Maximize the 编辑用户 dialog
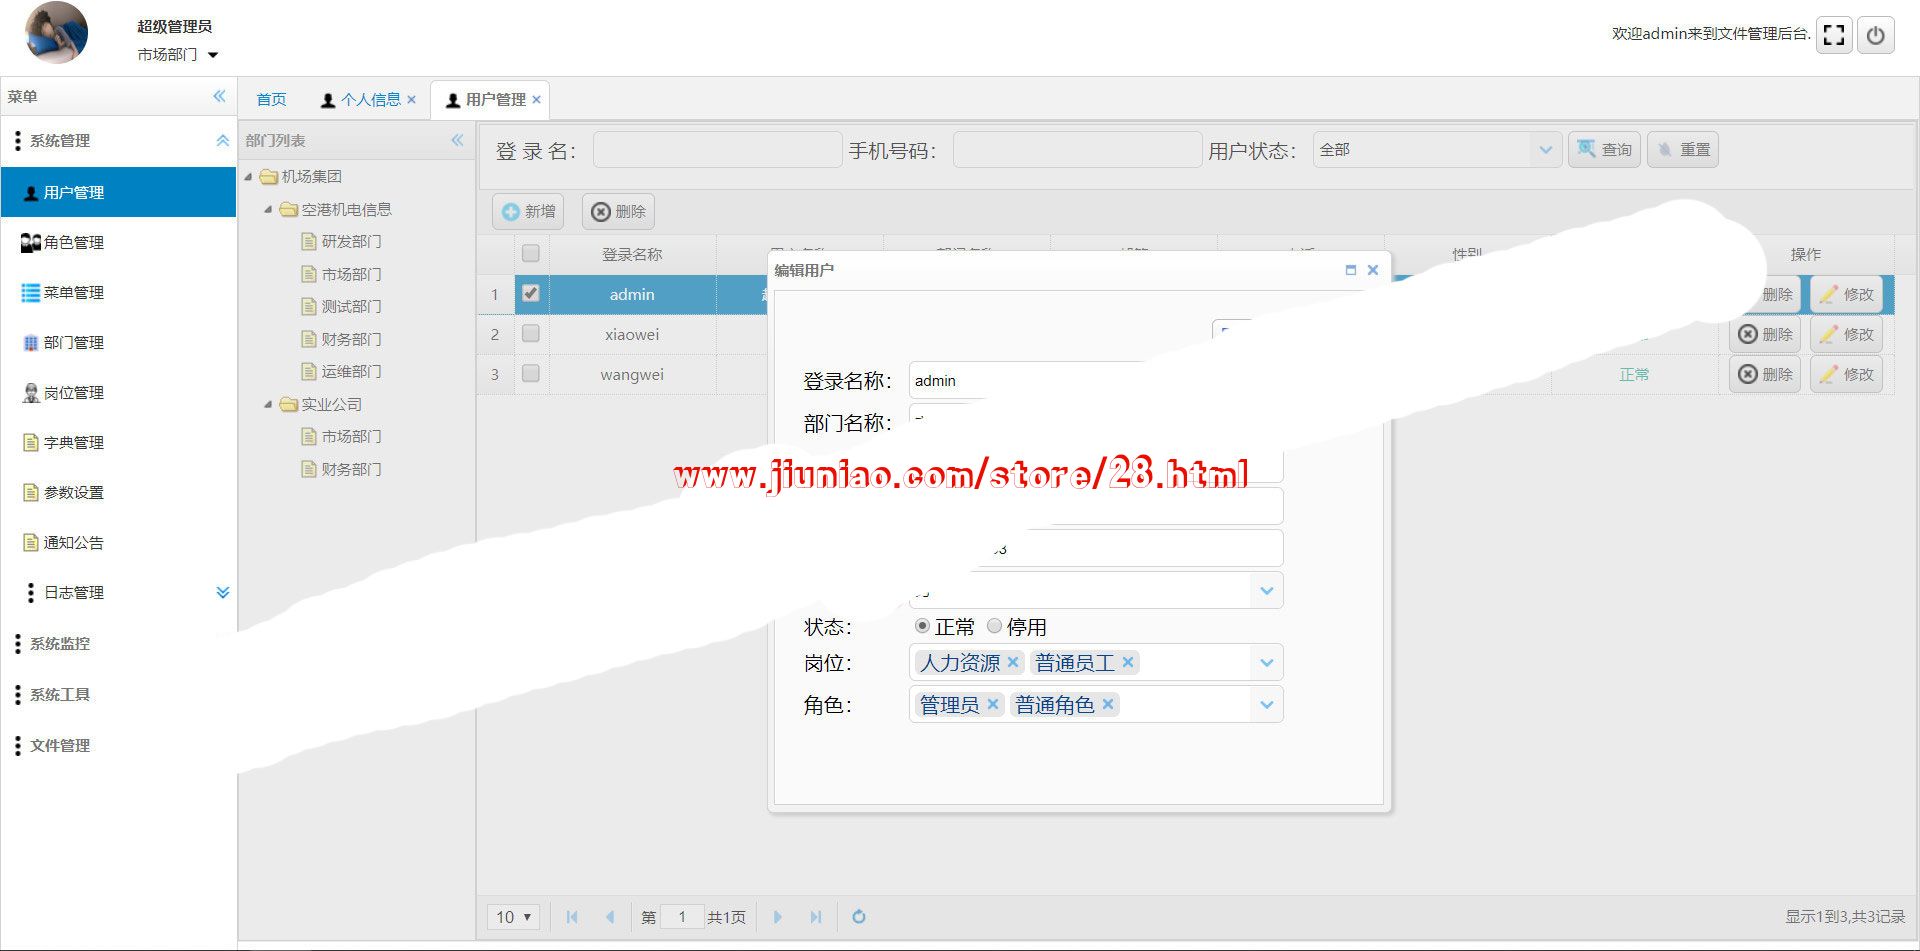Image resolution: width=1920 pixels, height=951 pixels. point(1351,270)
